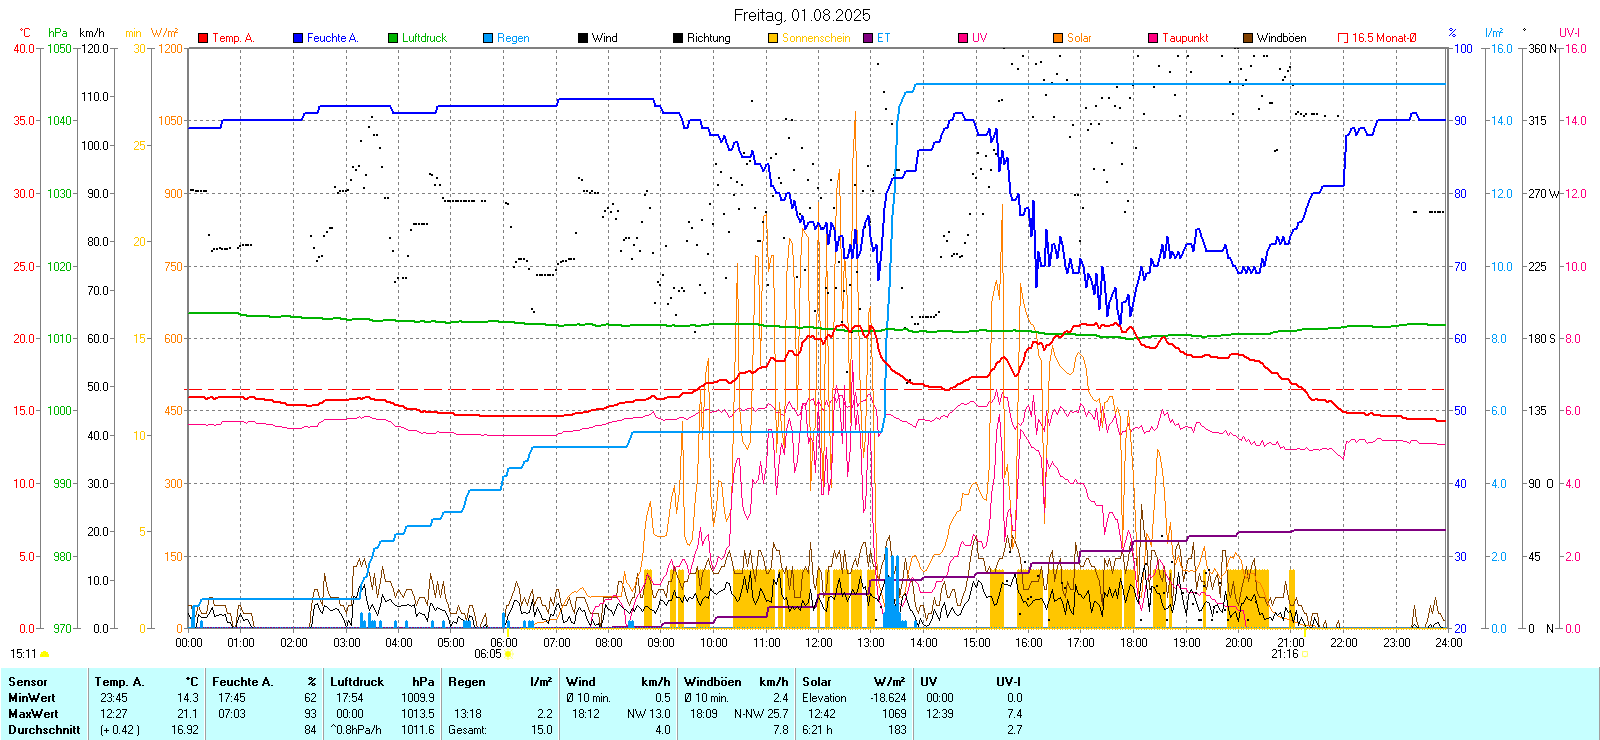The height and width of the screenshot is (740, 1600).
Task: Click the blue Feuchte A. legend square
Action: (298, 38)
